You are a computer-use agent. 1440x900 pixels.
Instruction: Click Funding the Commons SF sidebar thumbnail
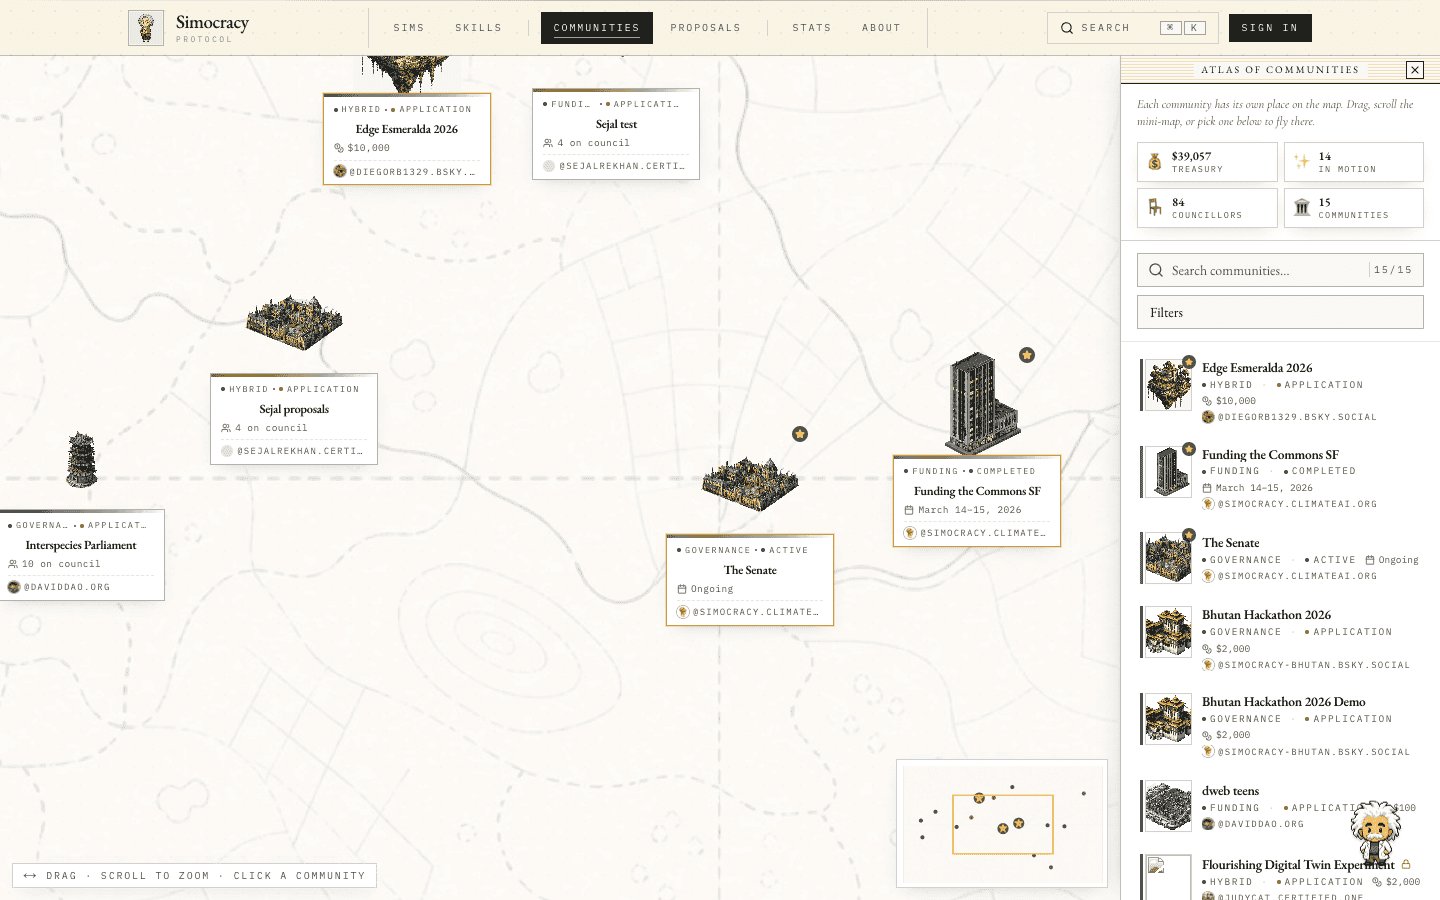1168,472
